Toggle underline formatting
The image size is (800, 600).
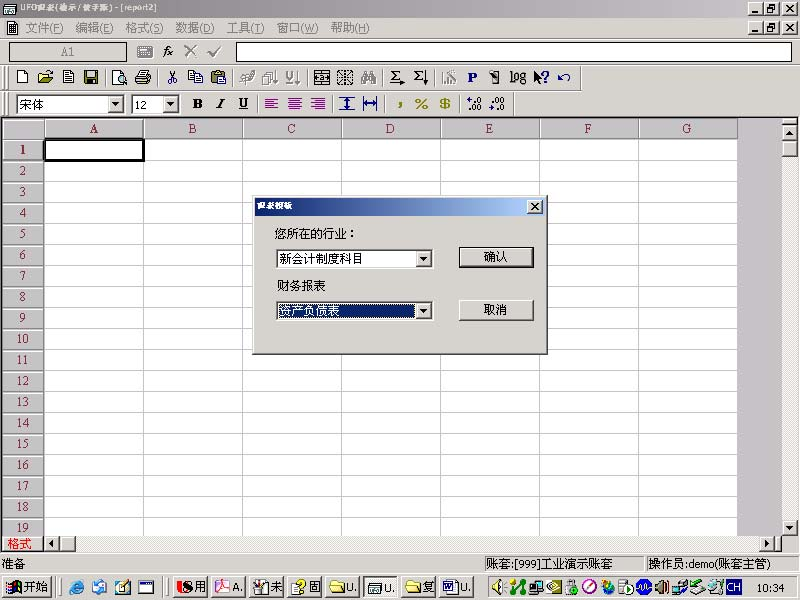click(x=243, y=104)
